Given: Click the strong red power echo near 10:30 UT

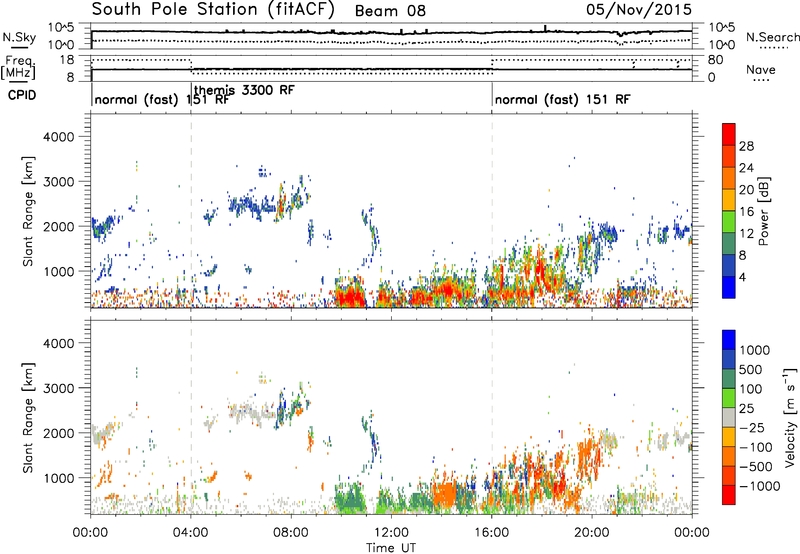Looking at the screenshot, I should tap(349, 296).
